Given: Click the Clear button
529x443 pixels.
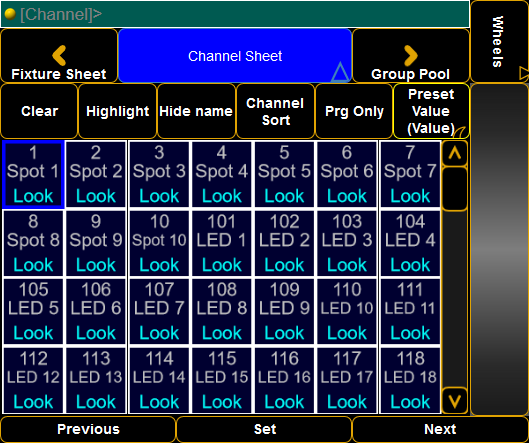Looking at the screenshot, I should click(39, 111).
